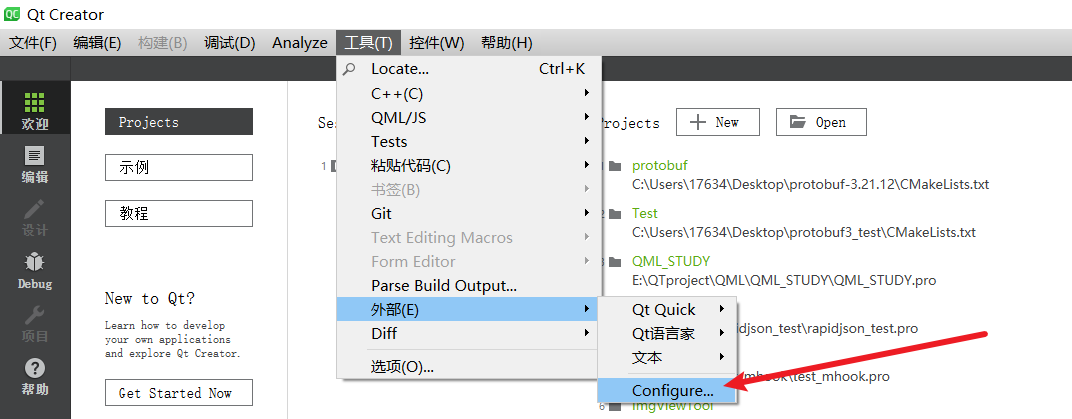
Task: Click Configure... in External submenu
Action: [667, 391]
